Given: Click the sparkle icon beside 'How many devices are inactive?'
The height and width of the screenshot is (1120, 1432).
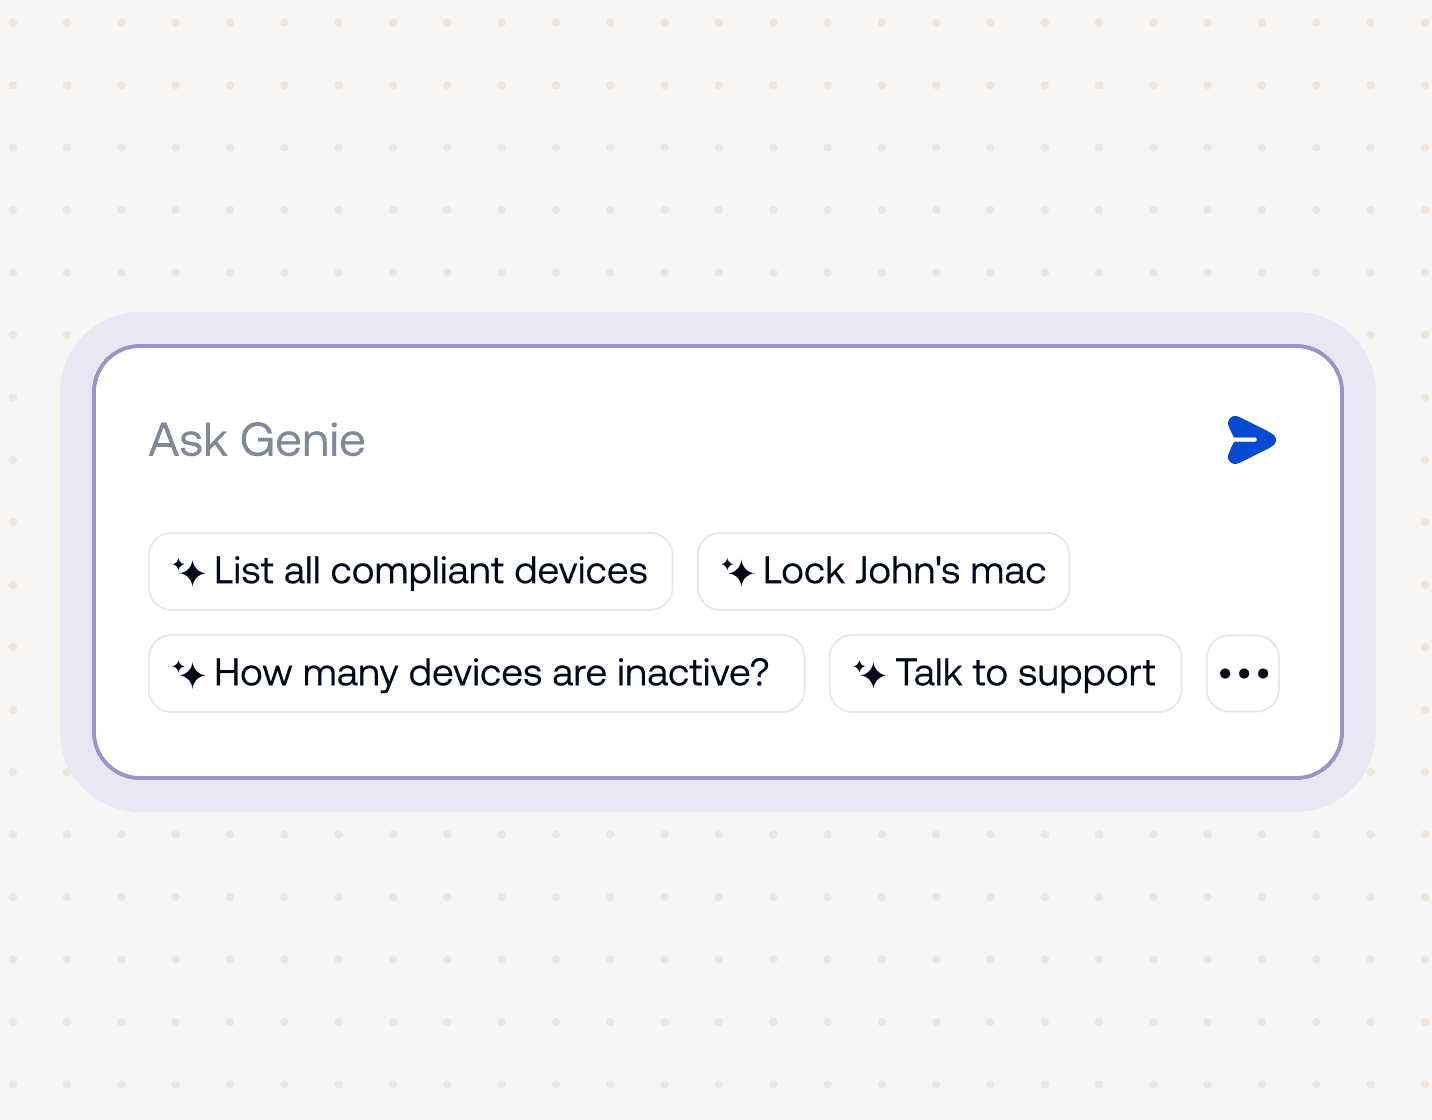Looking at the screenshot, I should point(192,673).
